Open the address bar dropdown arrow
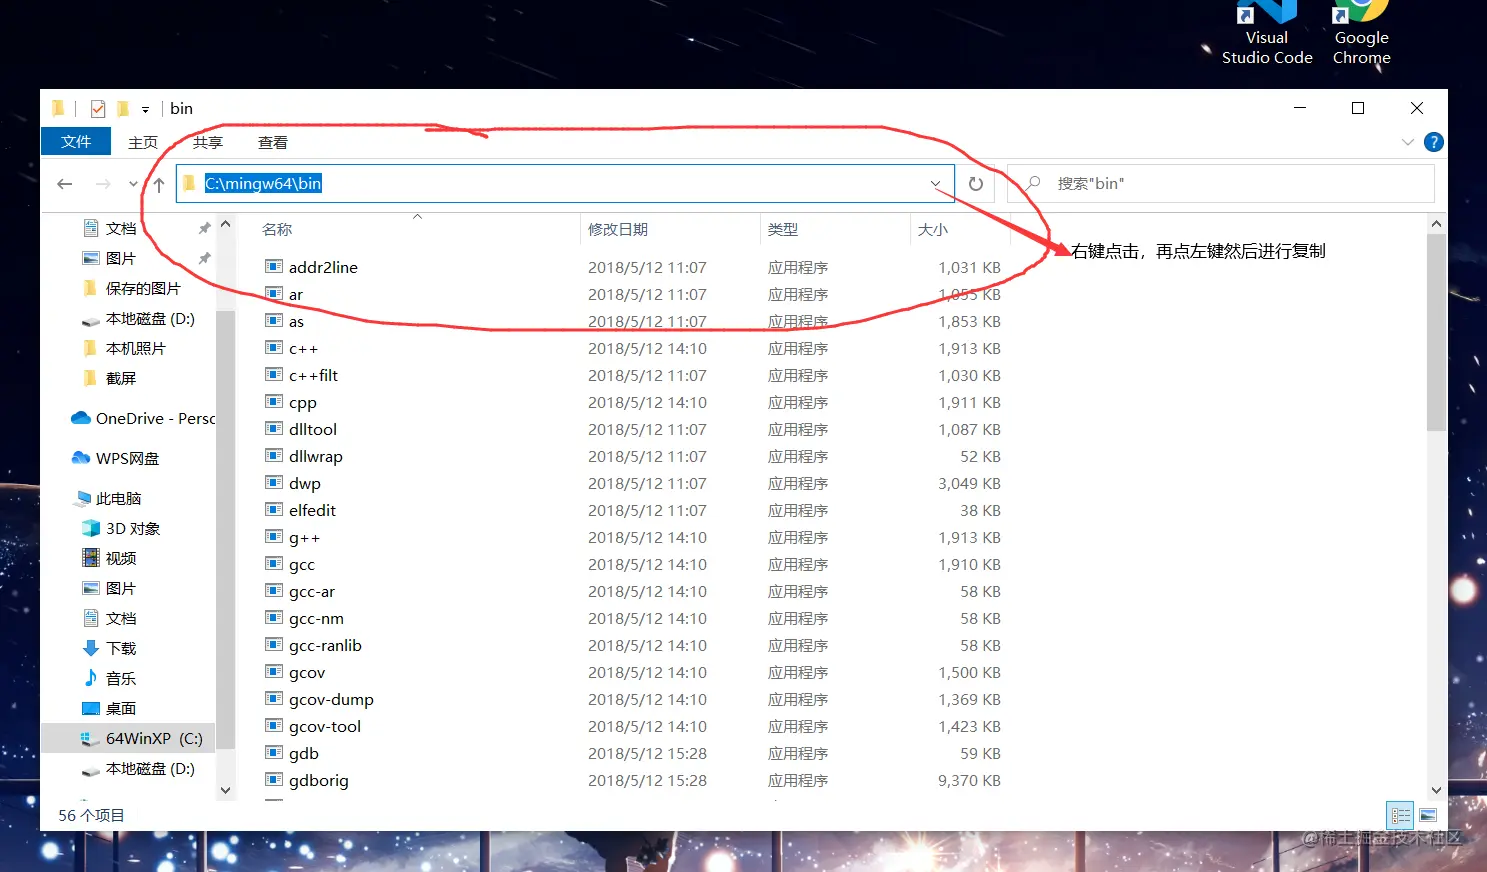1487x872 pixels. click(x=936, y=184)
